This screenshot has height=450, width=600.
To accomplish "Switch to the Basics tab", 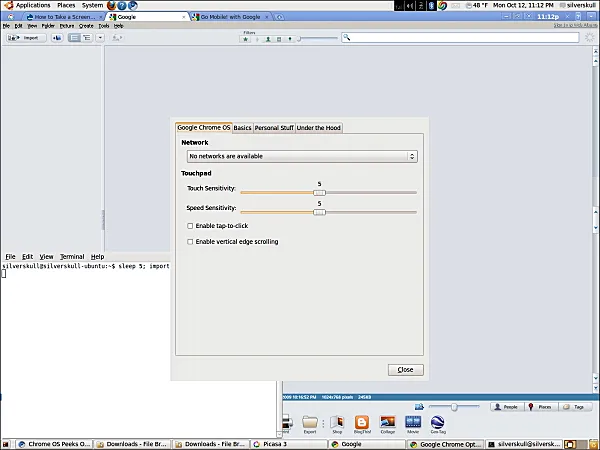I will [x=242, y=128].
